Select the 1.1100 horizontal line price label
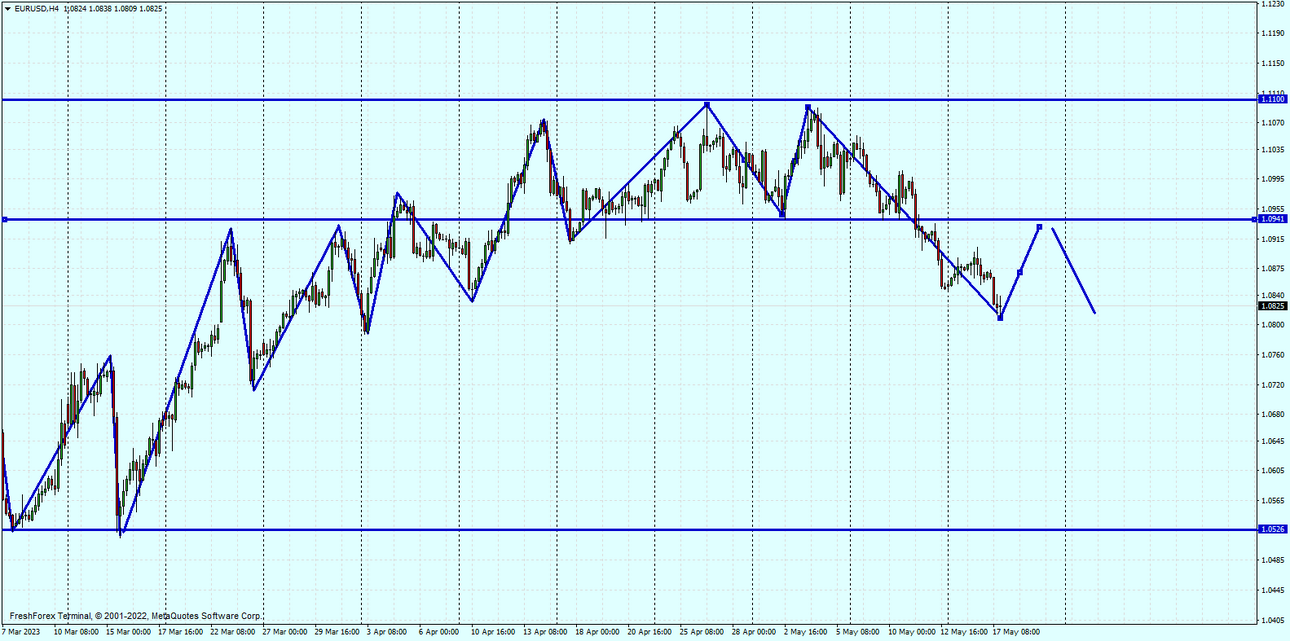This screenshot has width=1290, height=641. coord(1273,99)
